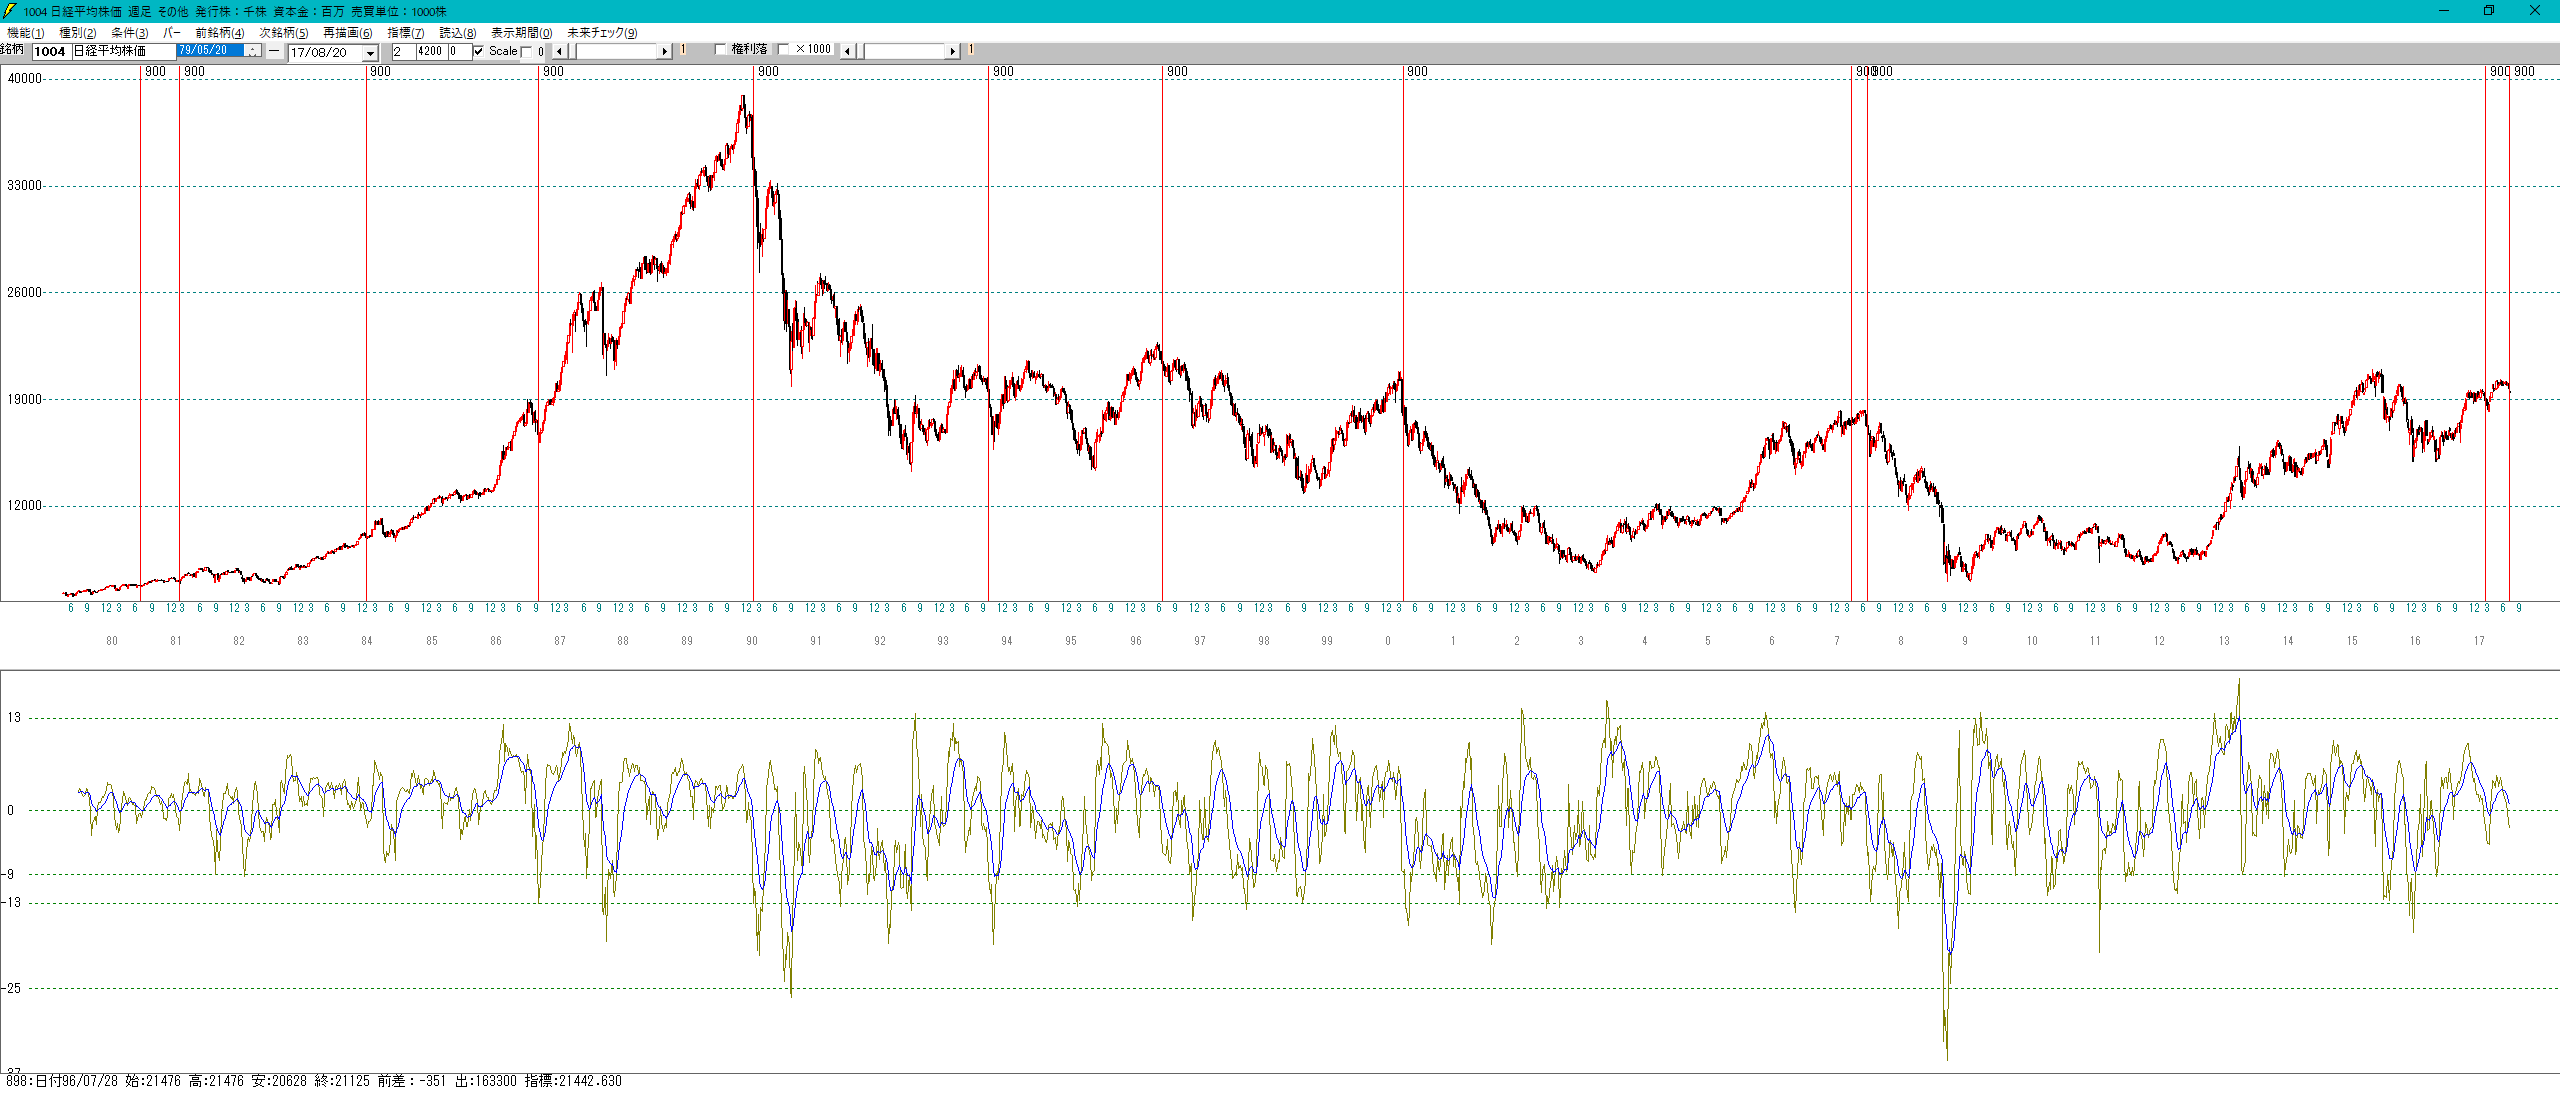Expand the 17/08/20 end date dropdown
The height and width of the screenshot is (1105, 2560).
(370, 53)
